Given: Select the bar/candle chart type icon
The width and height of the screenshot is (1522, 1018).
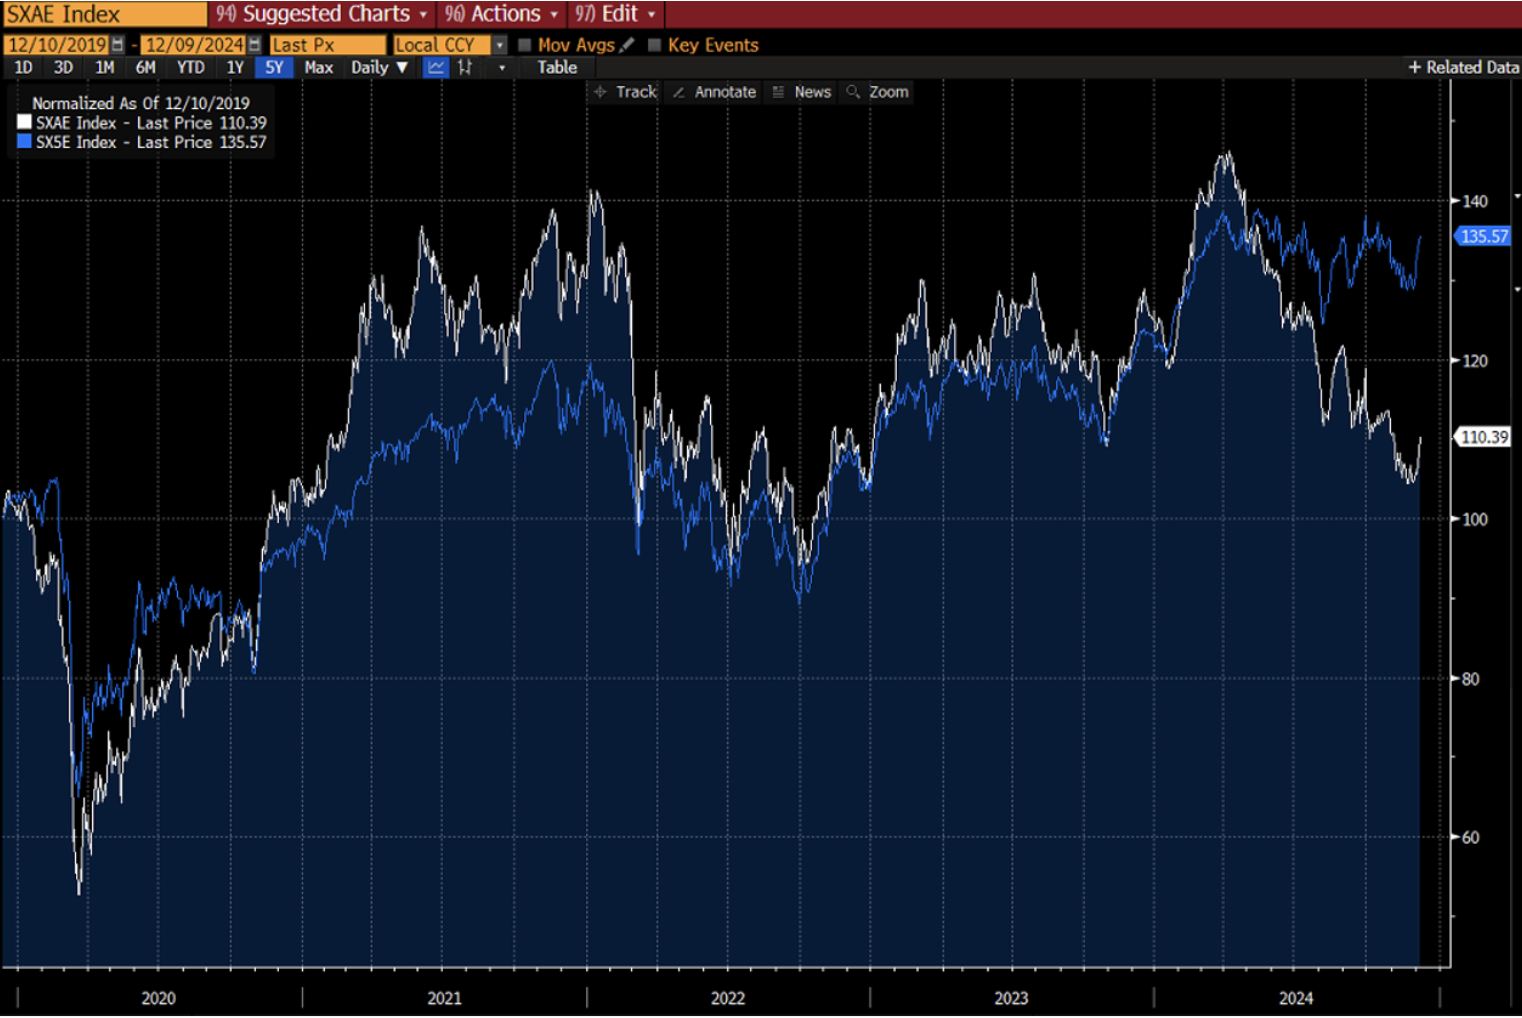Looking at the screenshot, I should (465, 68).
